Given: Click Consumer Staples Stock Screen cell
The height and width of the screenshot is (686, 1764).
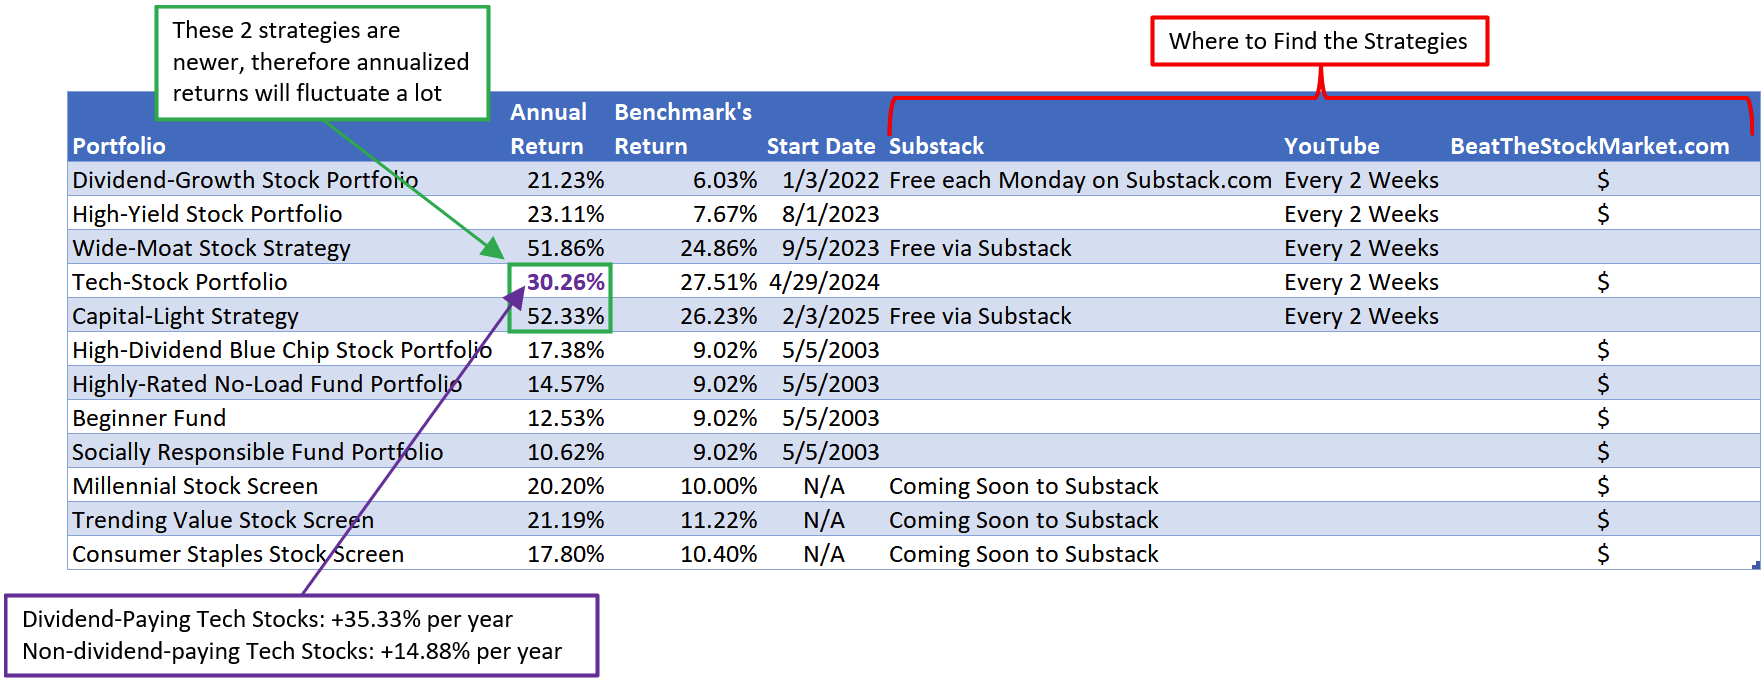Looking at the screenshot, I should 238,554.
